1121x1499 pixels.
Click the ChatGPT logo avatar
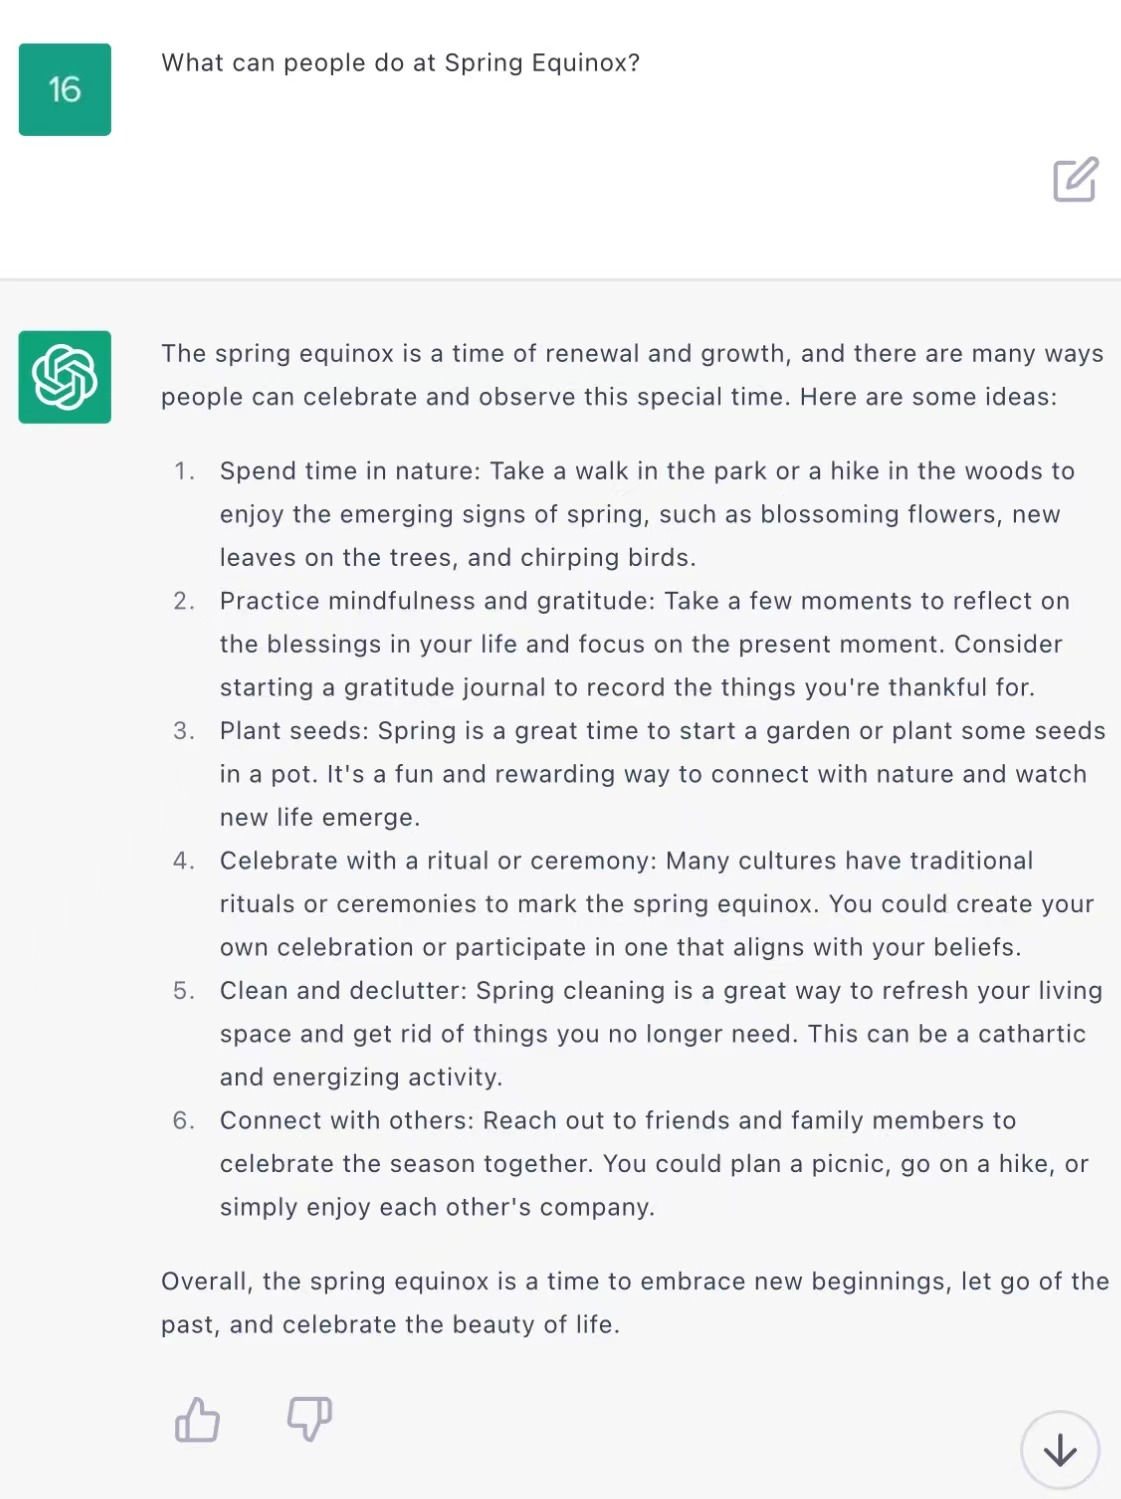[65, 377]
